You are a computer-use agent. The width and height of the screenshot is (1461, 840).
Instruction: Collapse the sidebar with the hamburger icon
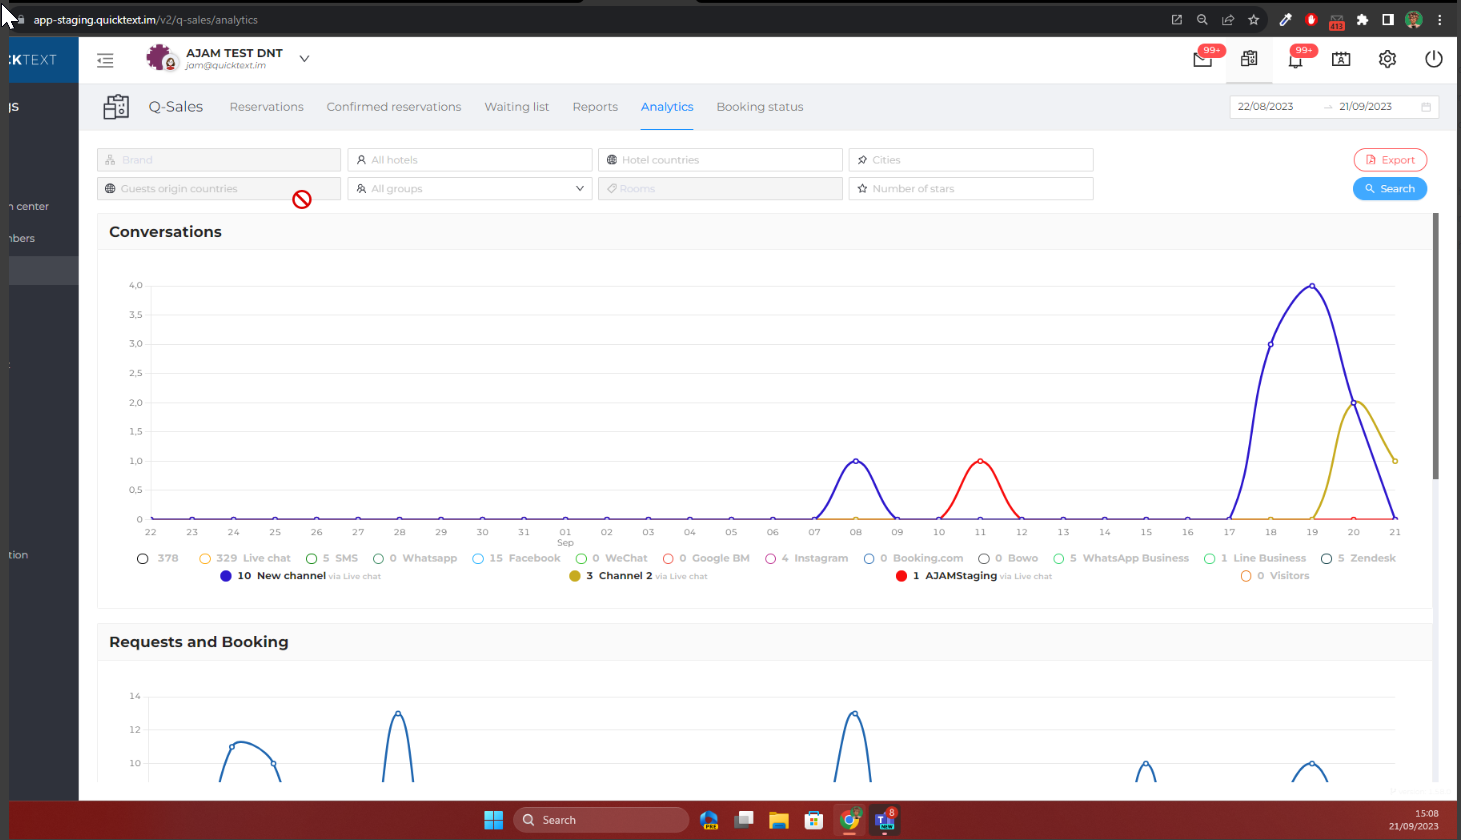[x=105, y=60]
